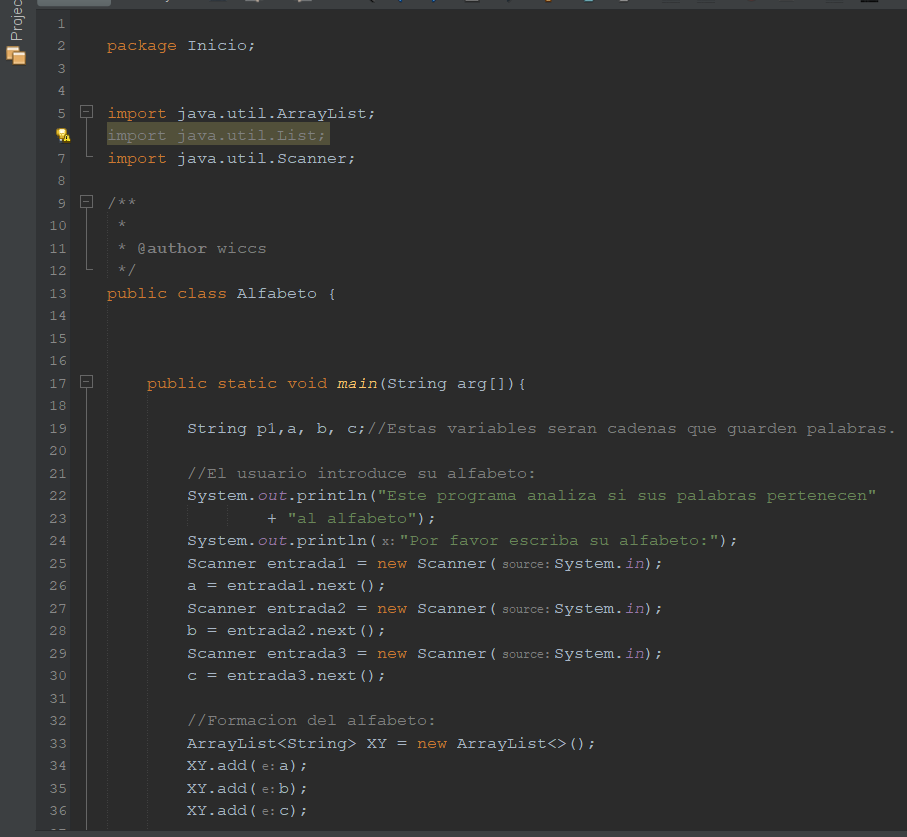The width and height of the screenshot is (907, 837).
Task: Click the lightbulb quick-fix icon on line 6
Action: (x=63, y=135)
